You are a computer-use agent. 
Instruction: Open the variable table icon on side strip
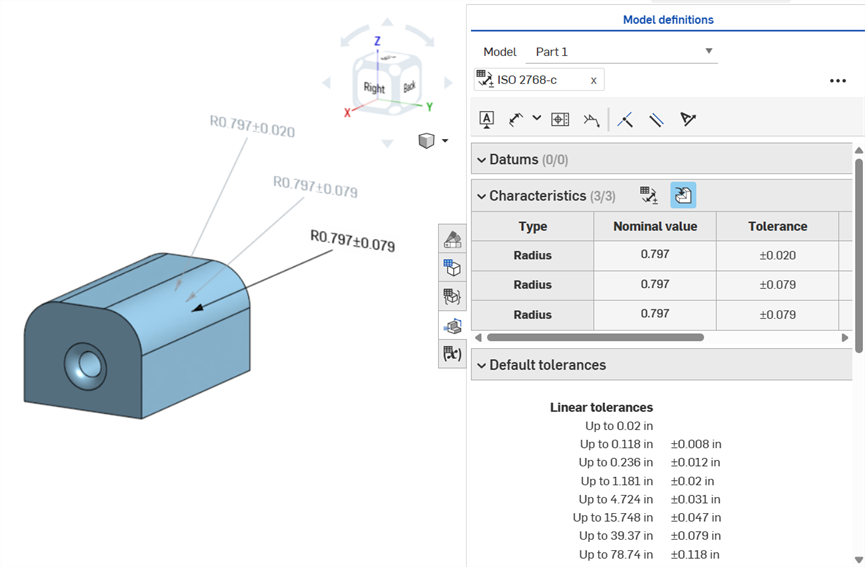click(x=452, y=354)
